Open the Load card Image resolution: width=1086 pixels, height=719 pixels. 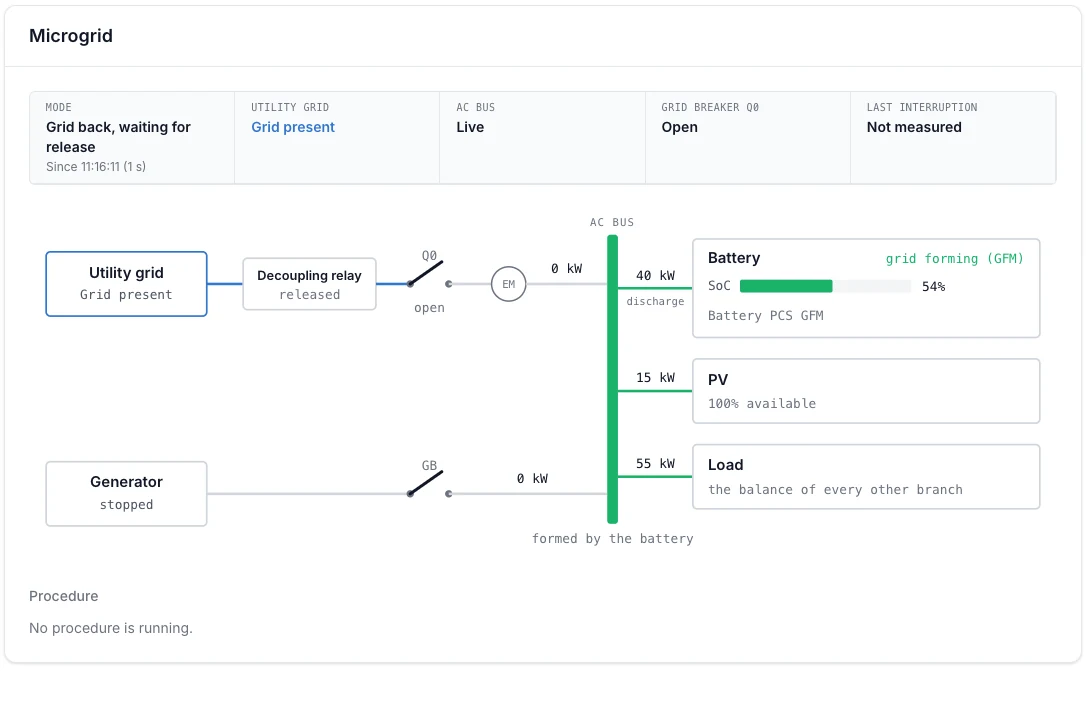pyautogui.click(x=866, y=477)
